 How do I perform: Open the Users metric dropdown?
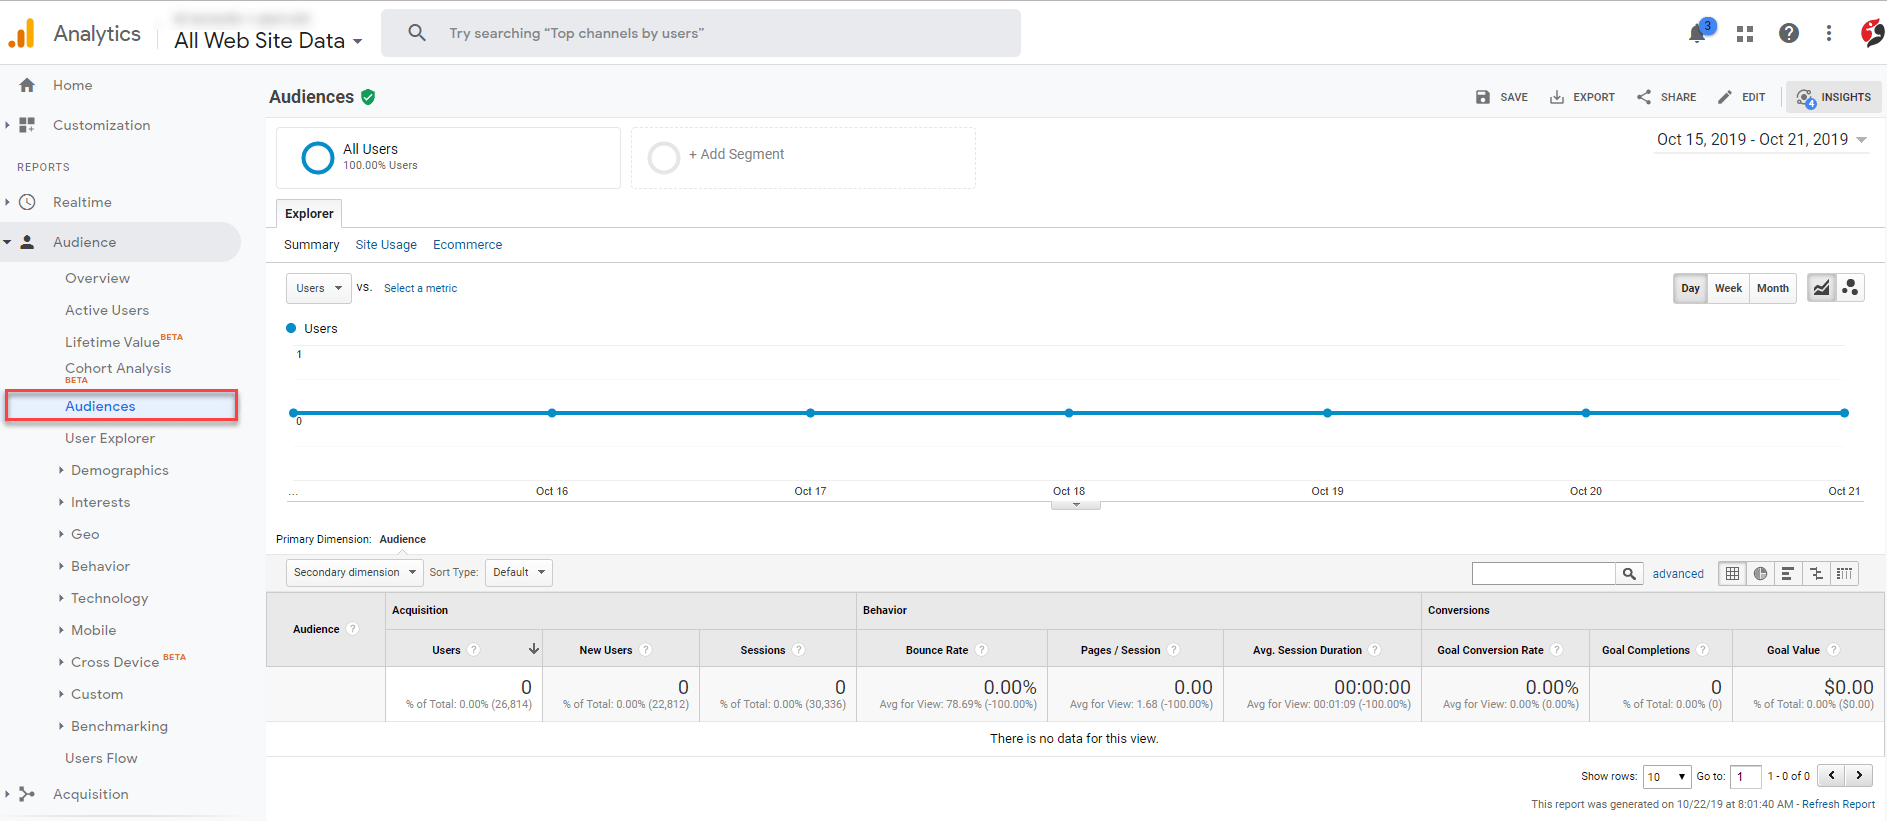coord(319,288)
